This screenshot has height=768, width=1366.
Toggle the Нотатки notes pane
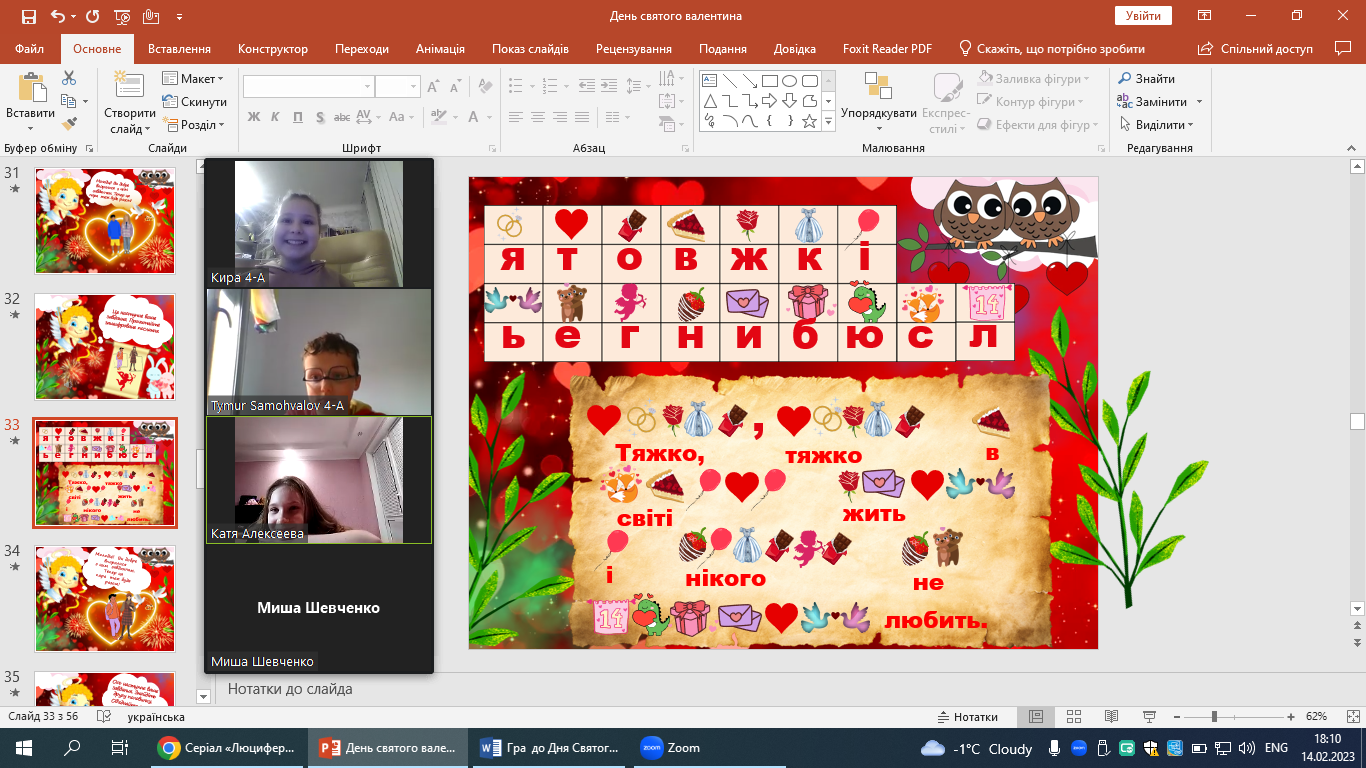pos(966,717)
